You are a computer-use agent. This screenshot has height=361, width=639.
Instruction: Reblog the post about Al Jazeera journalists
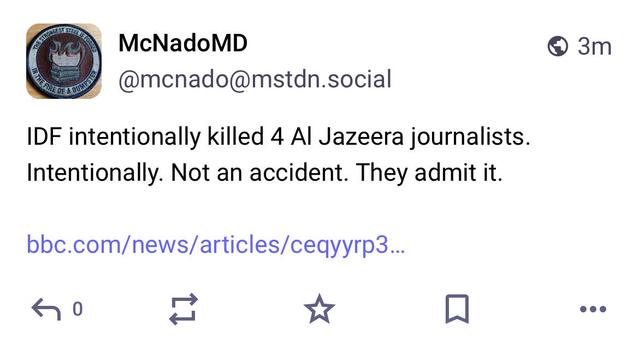(x=183, y=309)
